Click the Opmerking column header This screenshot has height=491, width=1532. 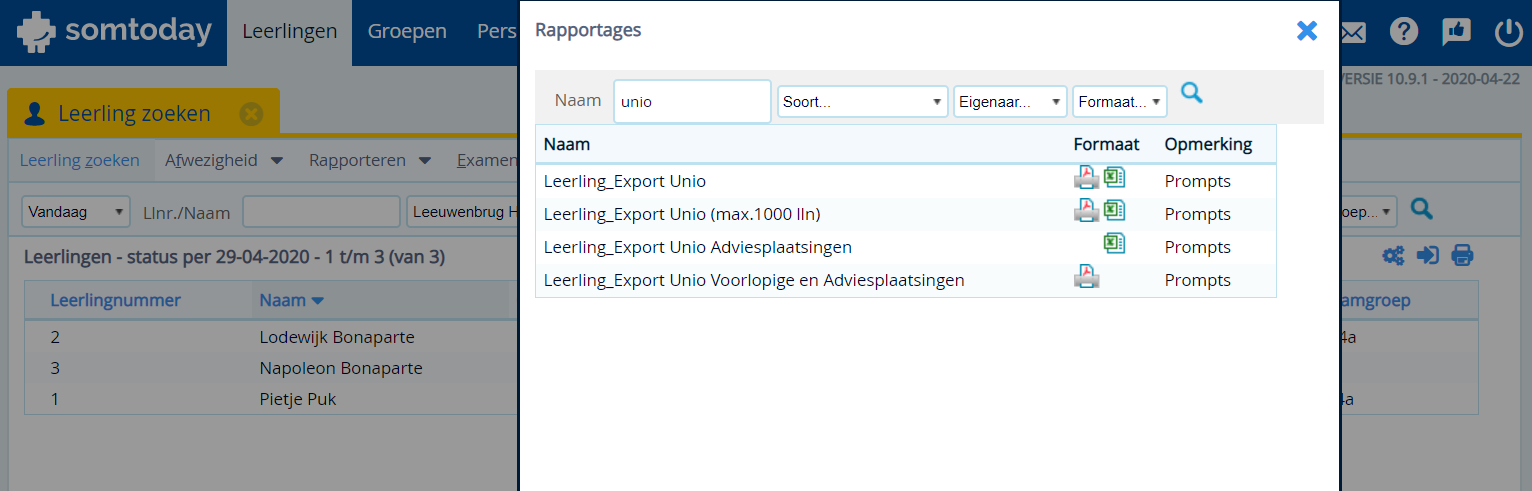(1209, 144)
